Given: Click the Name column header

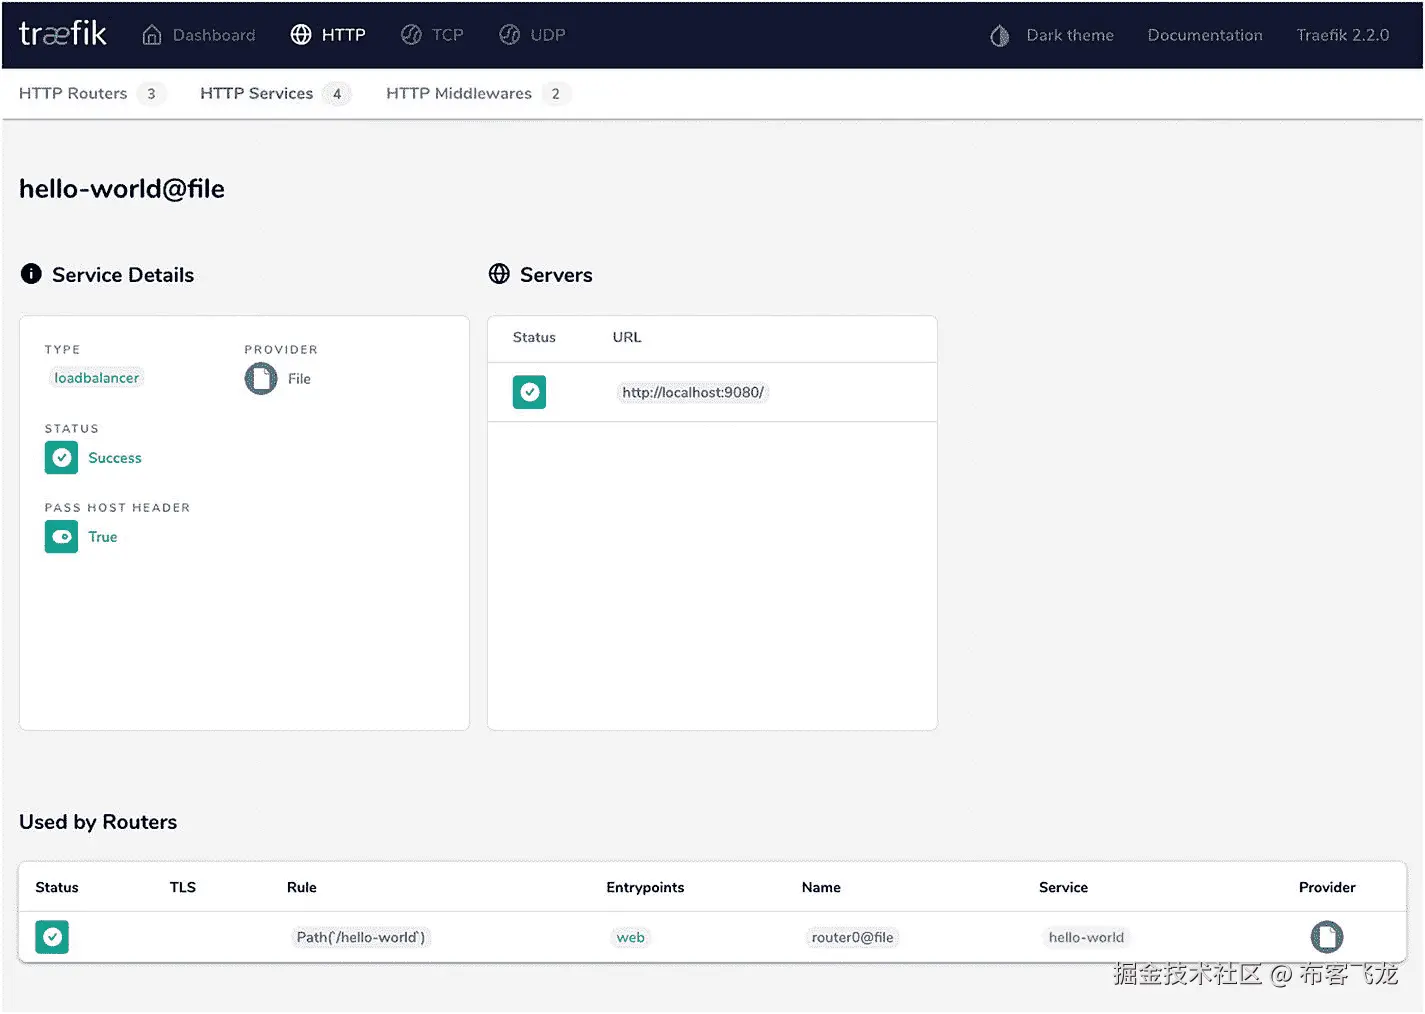Looking at the screenshot, I should (821, 887).
